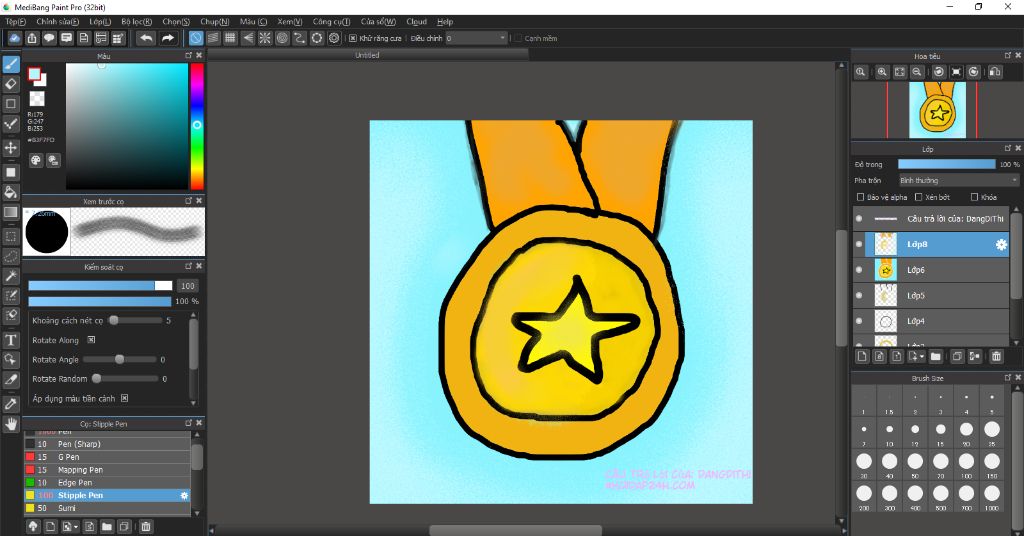Enable the grid snap icon
Image resolution: width=1024 pixels, height=536 pixels.
(230, 38)
